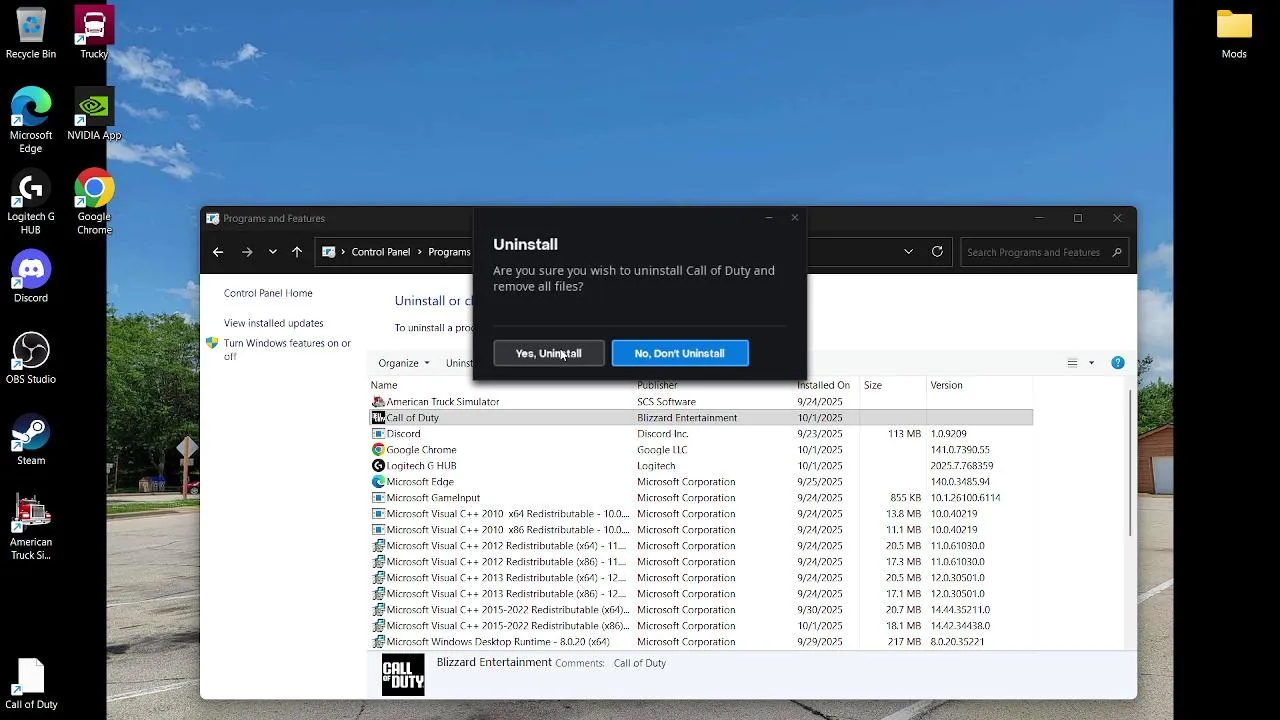Click the forward navigation arrow
Screen dimensions: 1280x720
coord(247,252)
